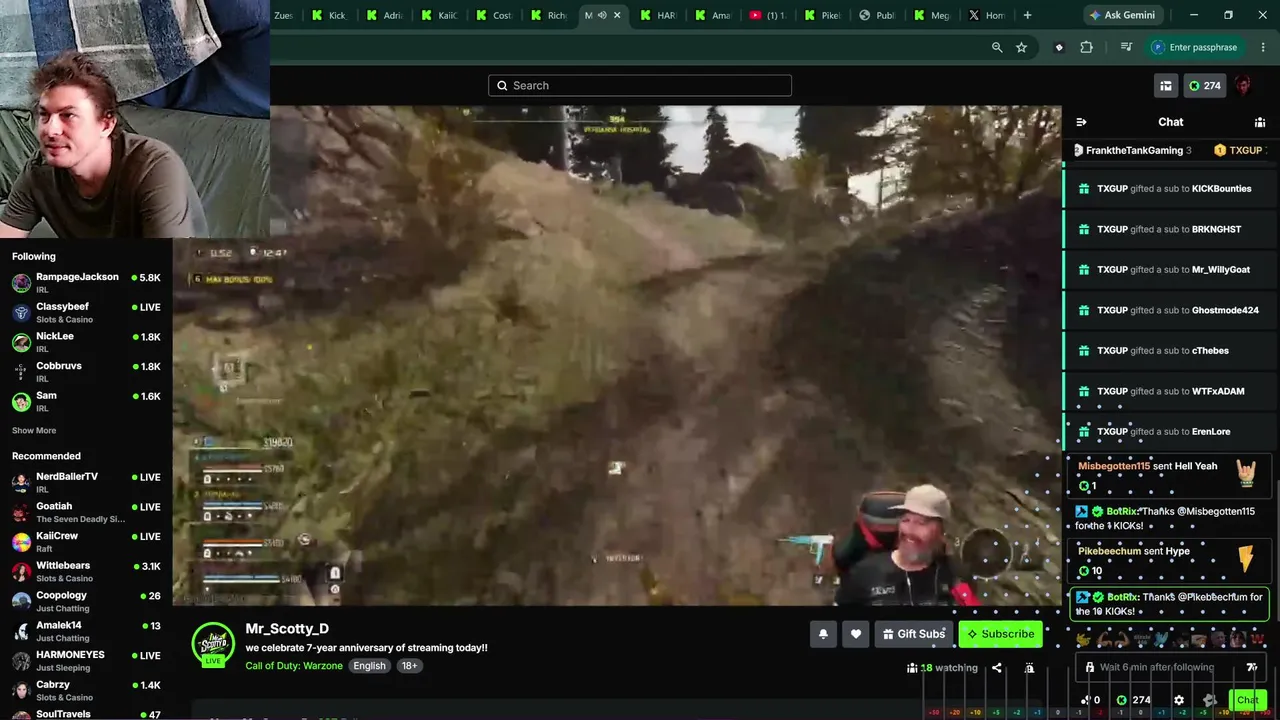Click Ghostmode424 in gifted sub message

(1225, 310)
